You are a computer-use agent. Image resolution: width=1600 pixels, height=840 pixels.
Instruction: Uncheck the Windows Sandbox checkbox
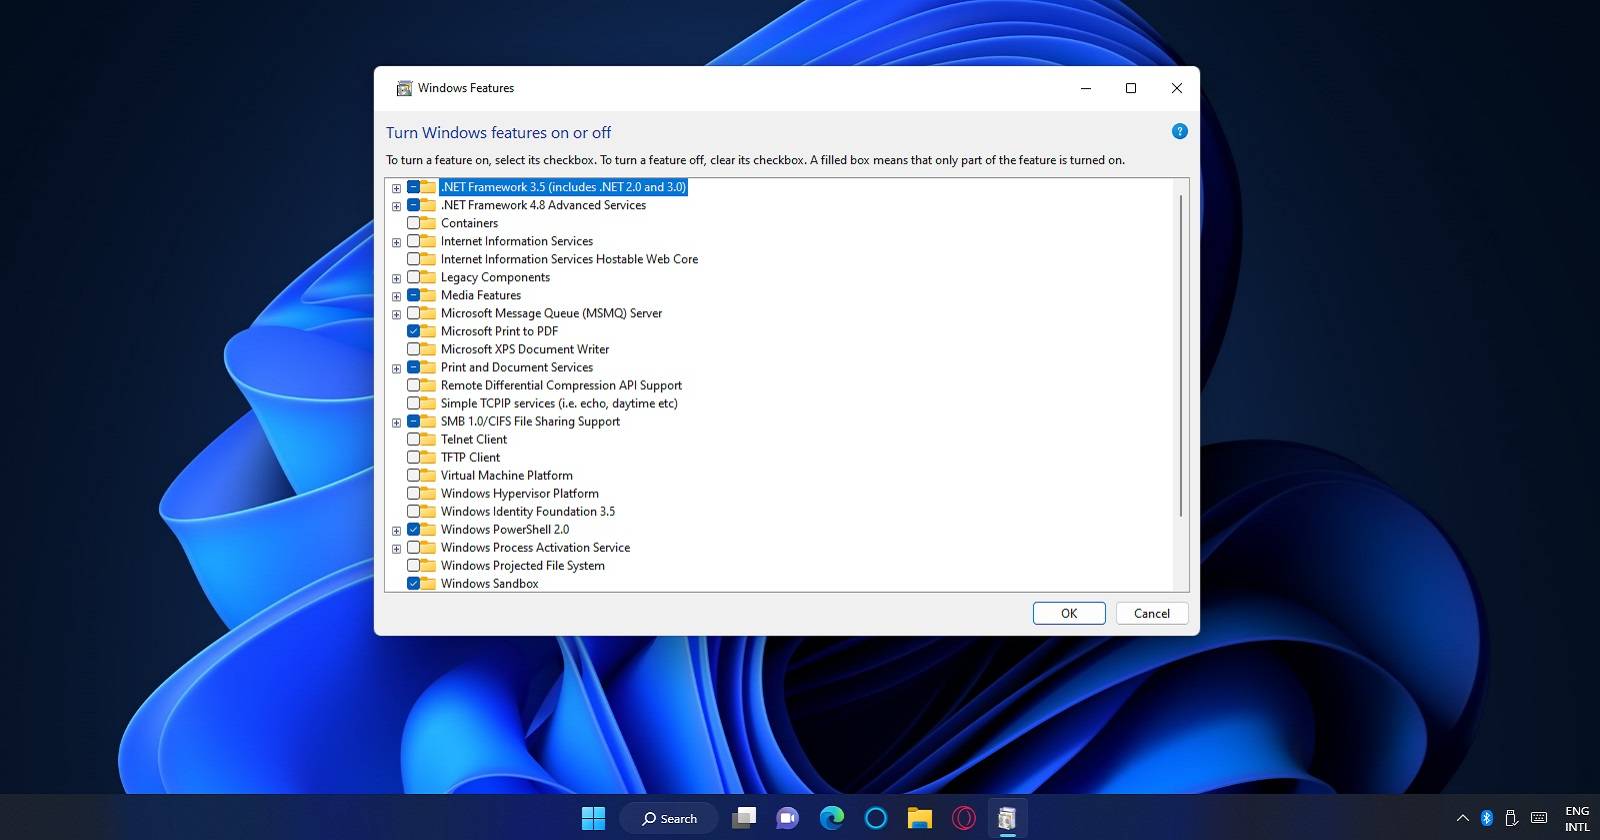tap(413, 583)
